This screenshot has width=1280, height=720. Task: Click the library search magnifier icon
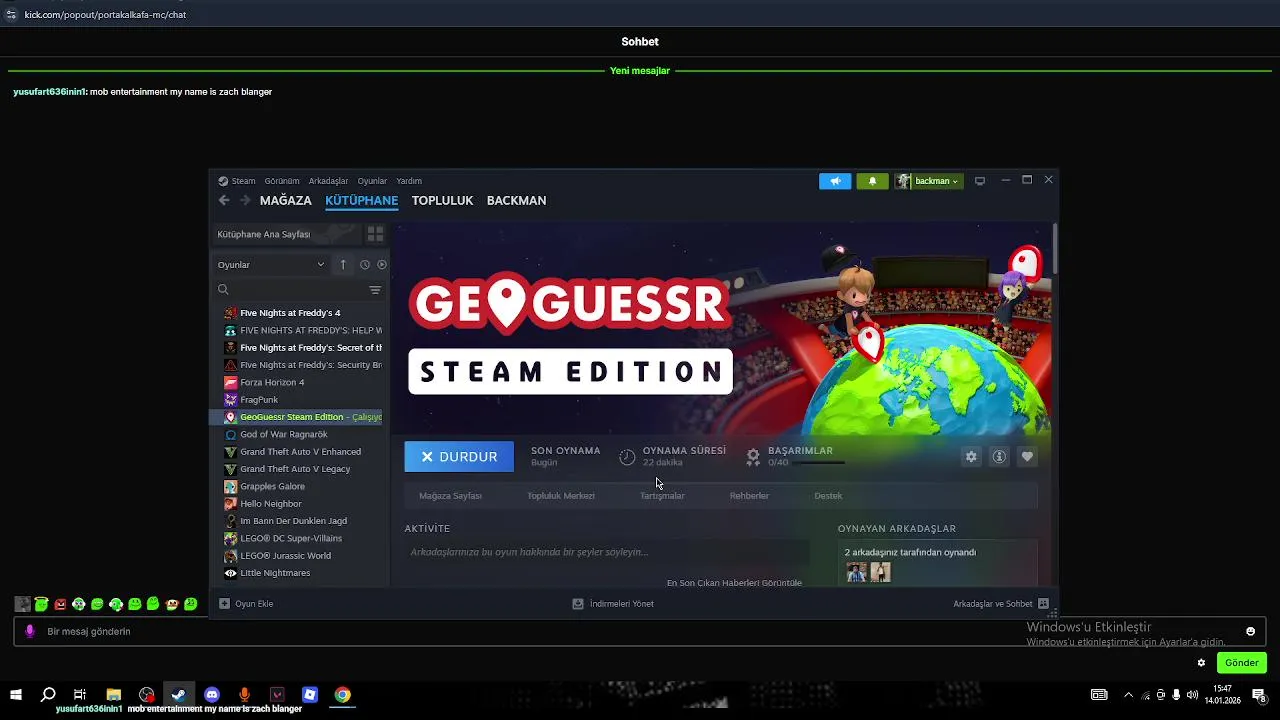(223, 290)
